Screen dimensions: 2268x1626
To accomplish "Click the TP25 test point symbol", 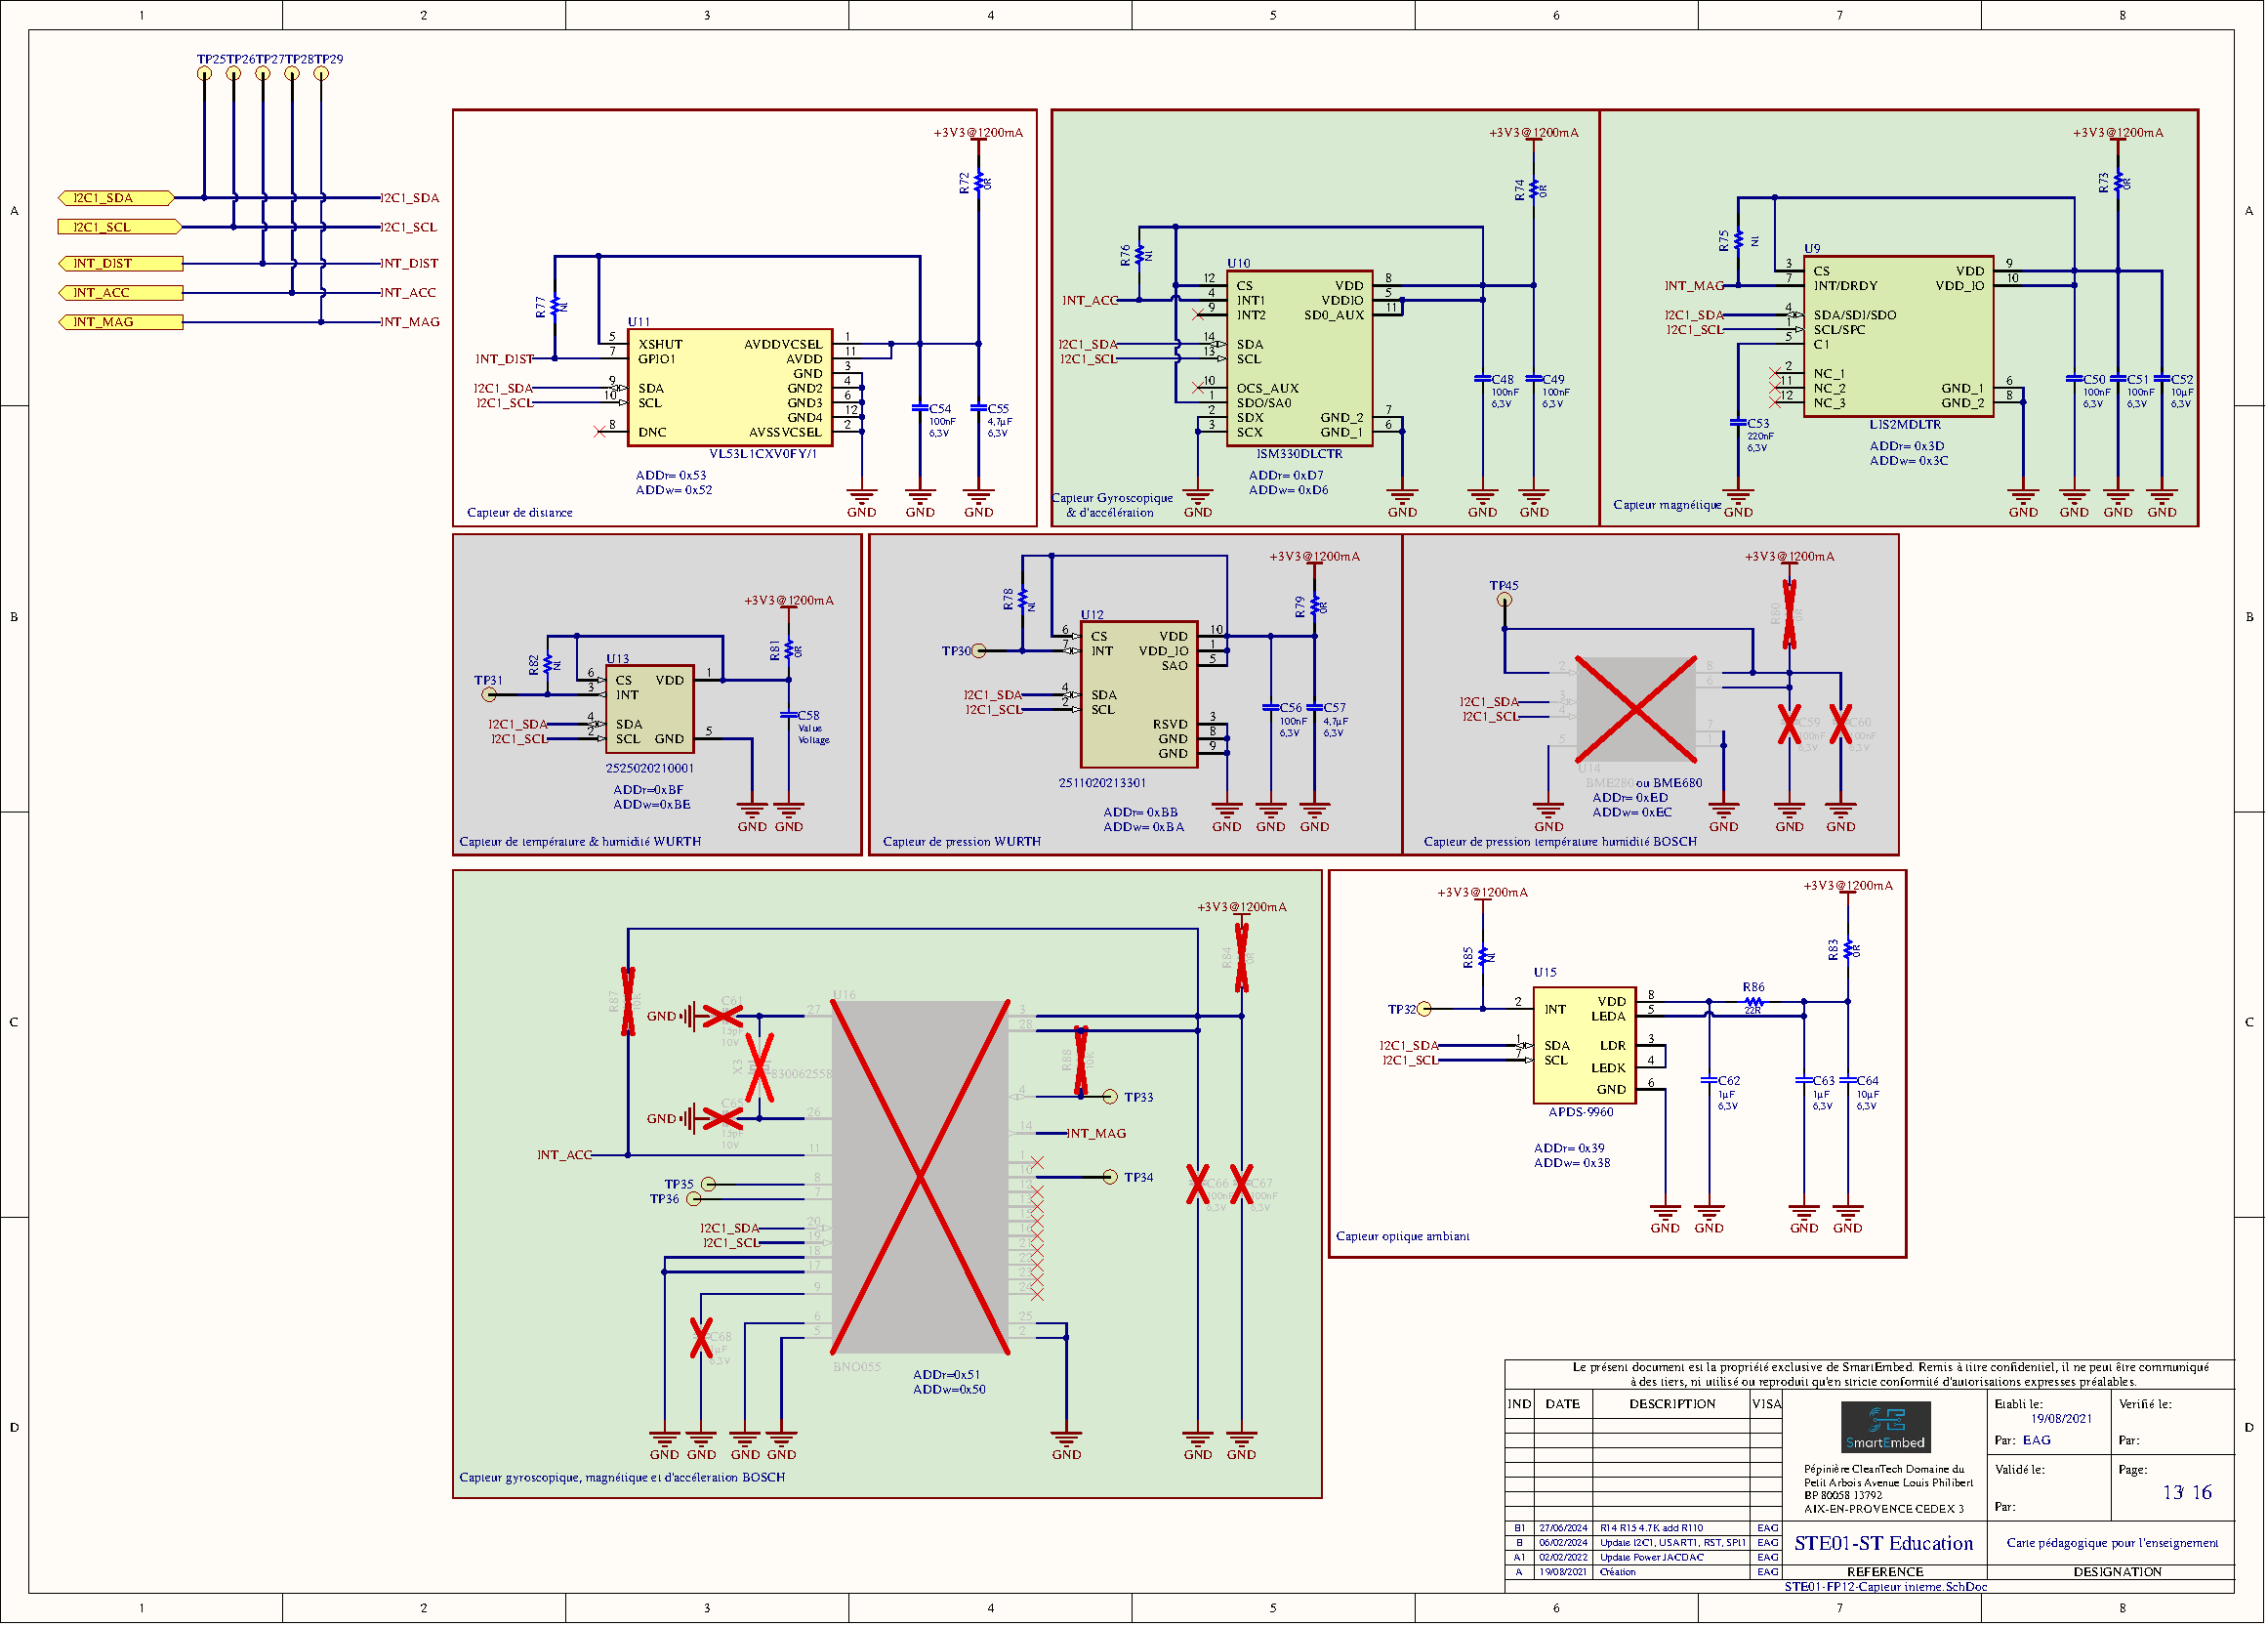I will [x=204, y=73].
